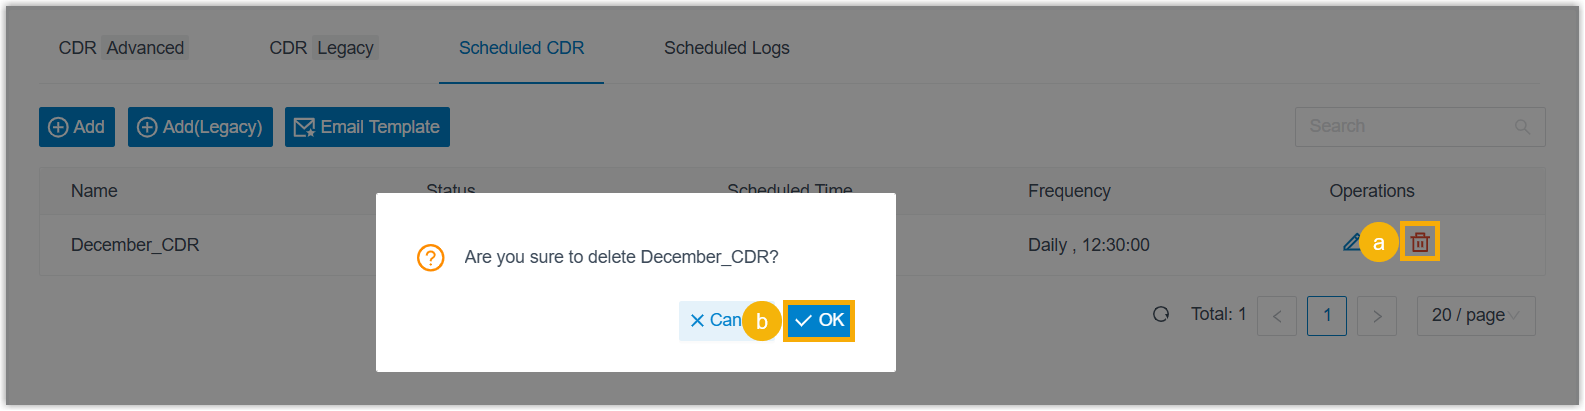
Task: Click the pencil edit icon for December_CDR
Action: coord(1351,242)
